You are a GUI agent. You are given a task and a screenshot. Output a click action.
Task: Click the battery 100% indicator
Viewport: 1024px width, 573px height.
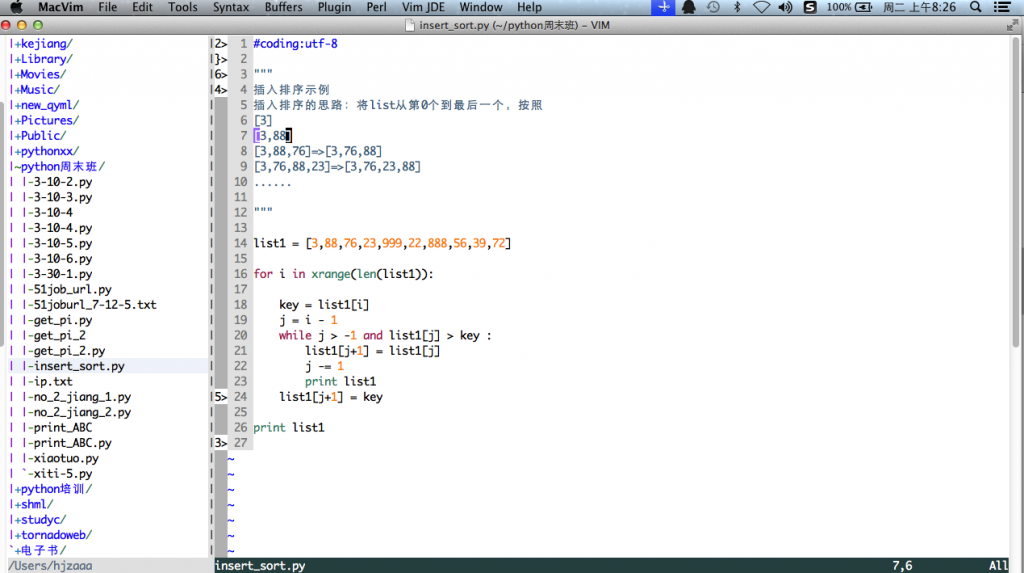click(849, 7)
